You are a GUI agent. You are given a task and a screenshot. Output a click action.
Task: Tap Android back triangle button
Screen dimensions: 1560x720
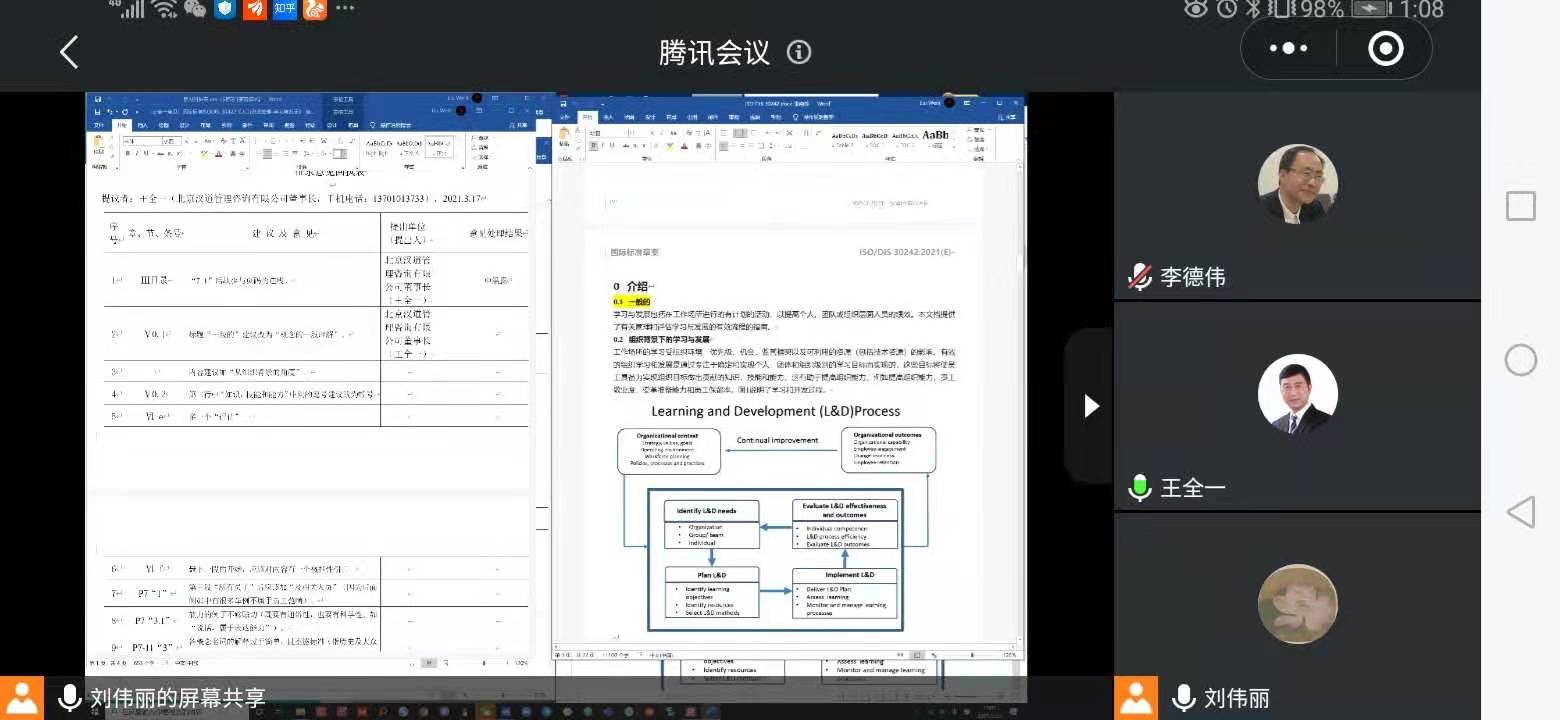1520,512
